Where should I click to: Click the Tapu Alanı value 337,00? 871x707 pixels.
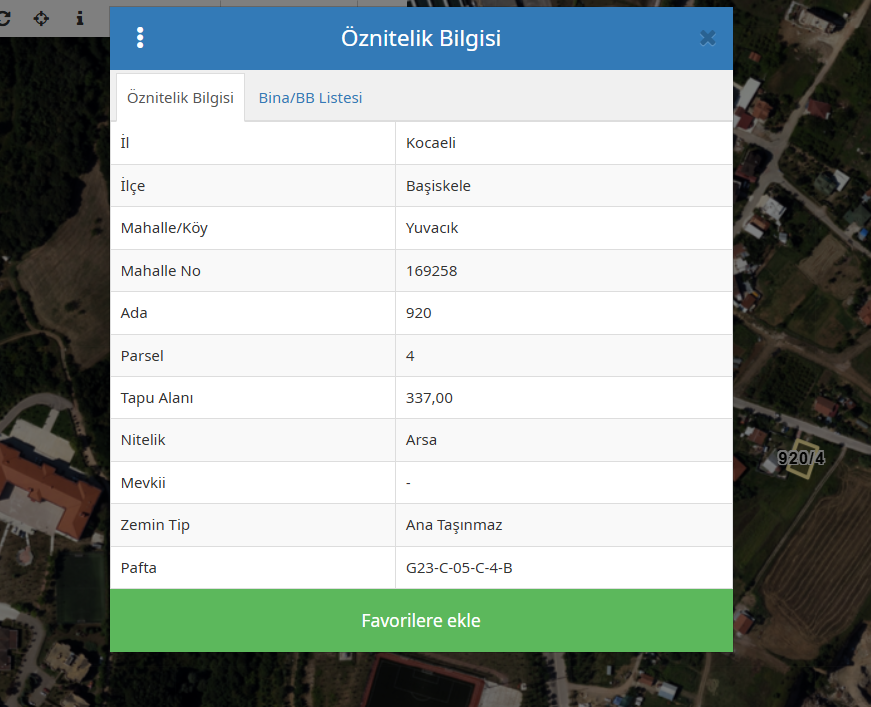429,398
